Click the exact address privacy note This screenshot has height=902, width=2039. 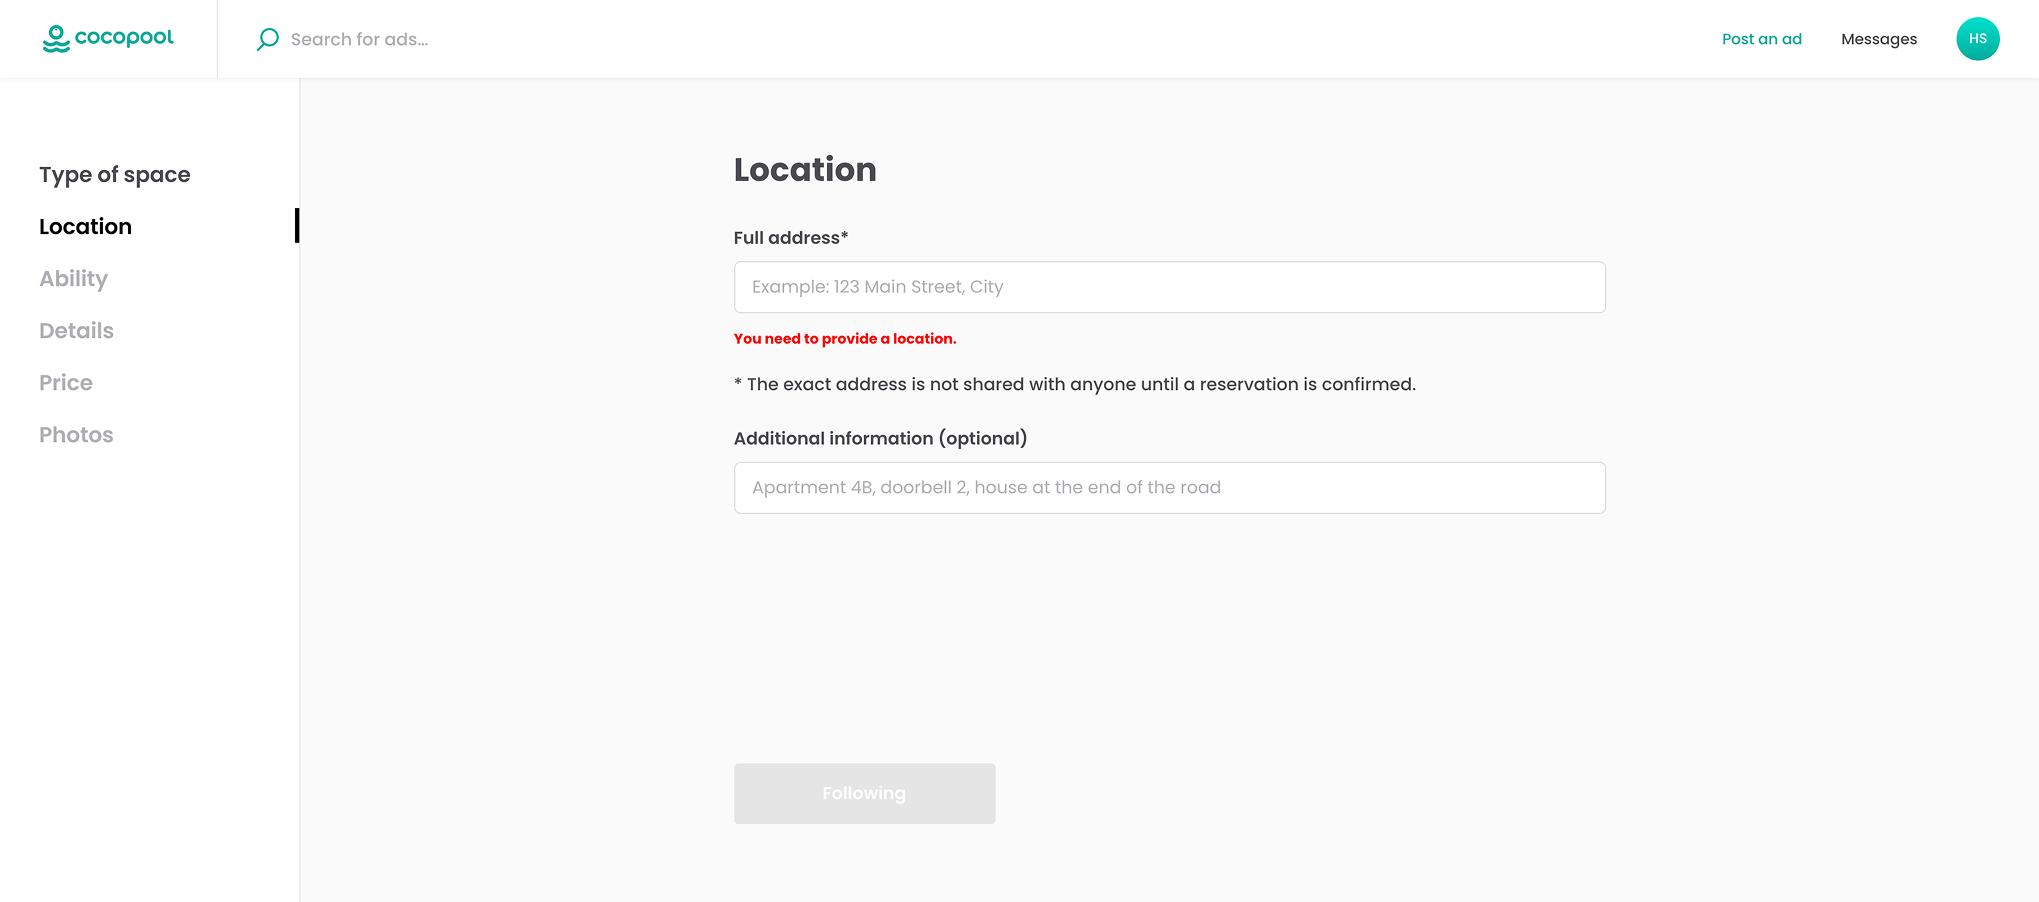1075,384
